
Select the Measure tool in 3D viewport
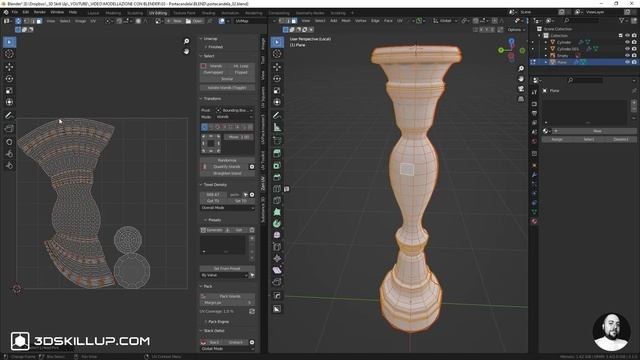click(x=277, y=128)
